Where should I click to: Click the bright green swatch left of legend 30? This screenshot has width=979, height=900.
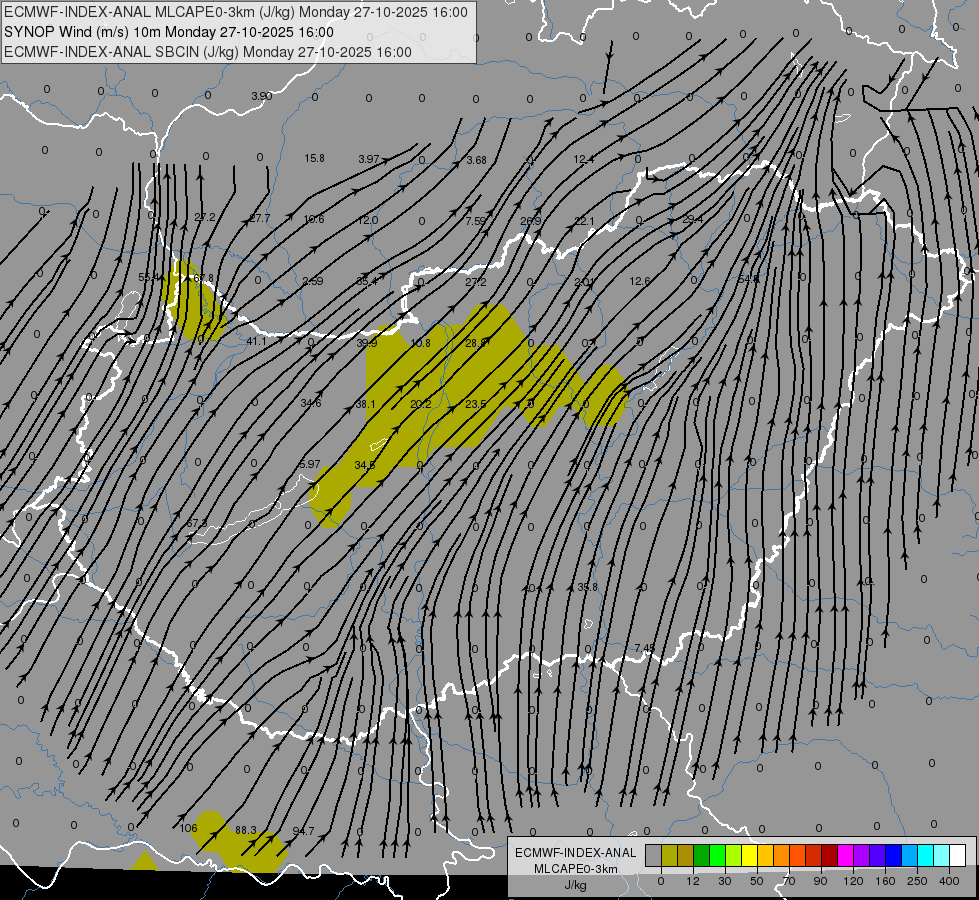tap(717, 856)
